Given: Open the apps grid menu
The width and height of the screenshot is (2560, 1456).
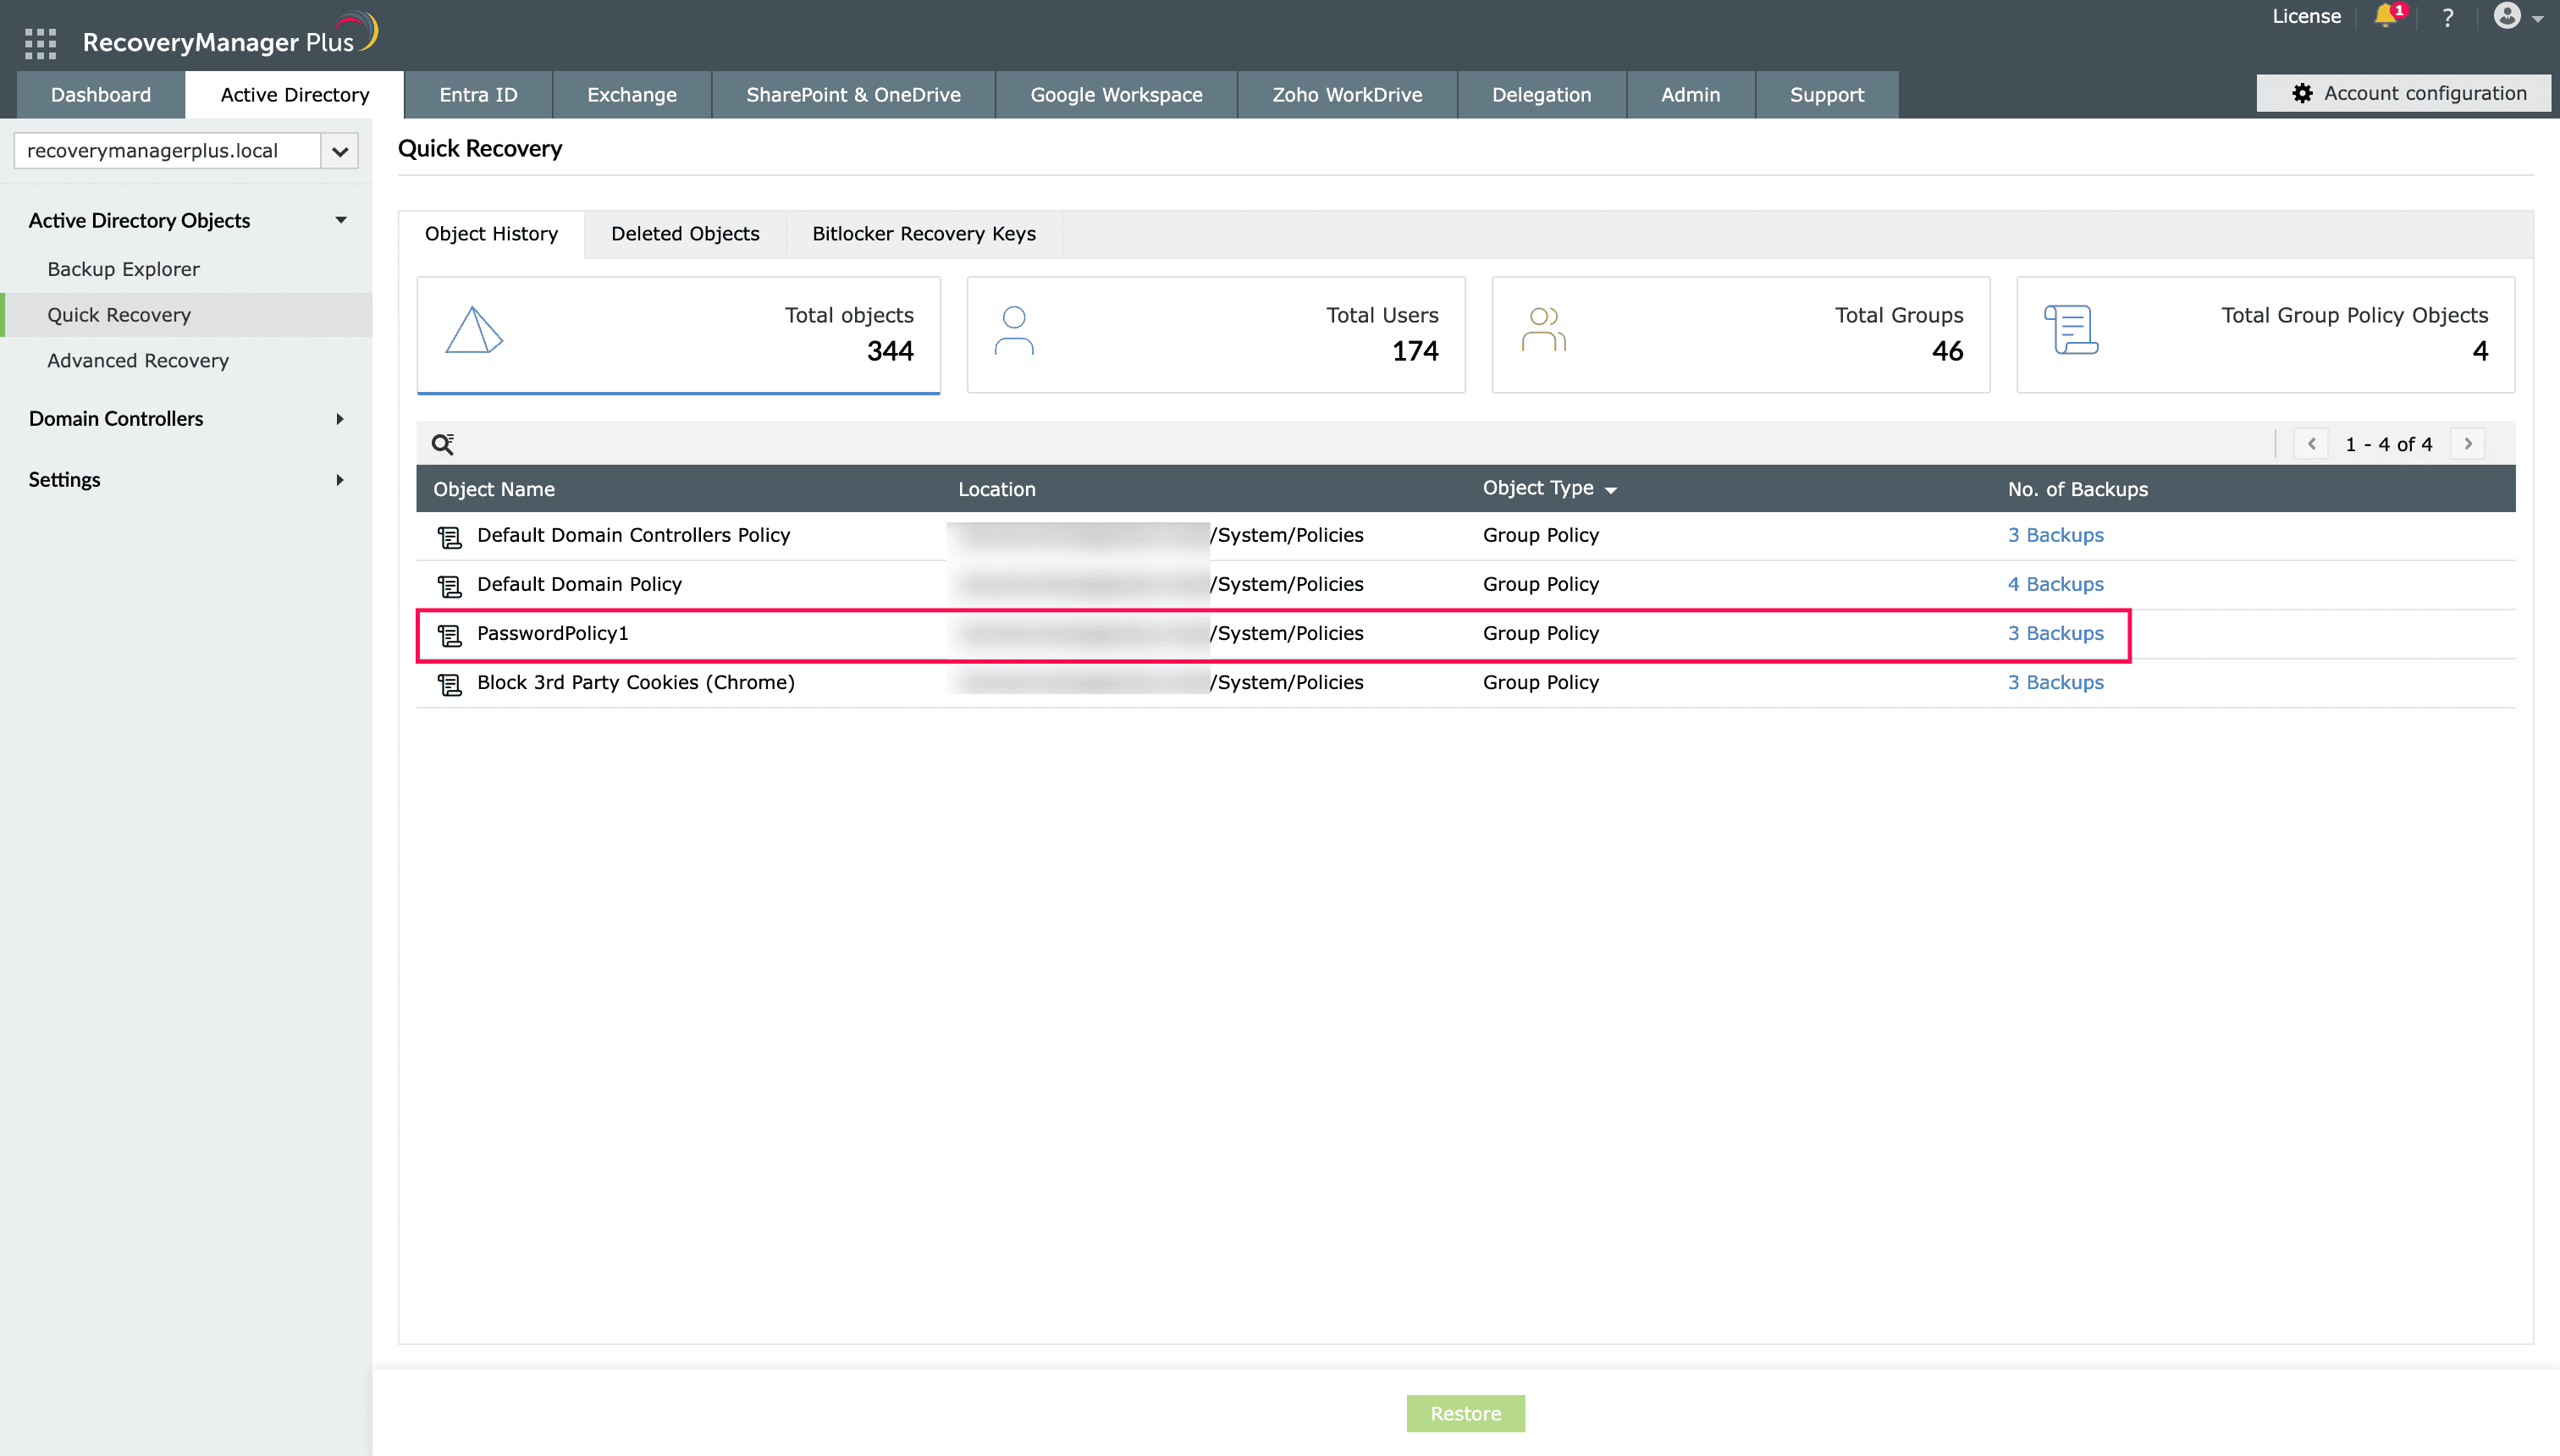Looking at the screenshot, I should [41, 43].
